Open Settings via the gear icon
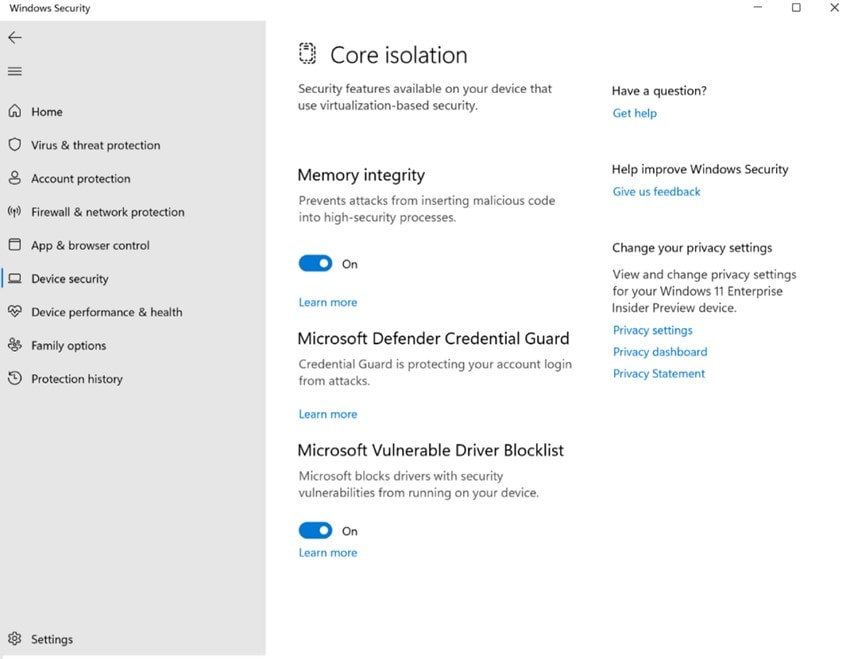This screenshot has width=850, height=659. [16, 638]
